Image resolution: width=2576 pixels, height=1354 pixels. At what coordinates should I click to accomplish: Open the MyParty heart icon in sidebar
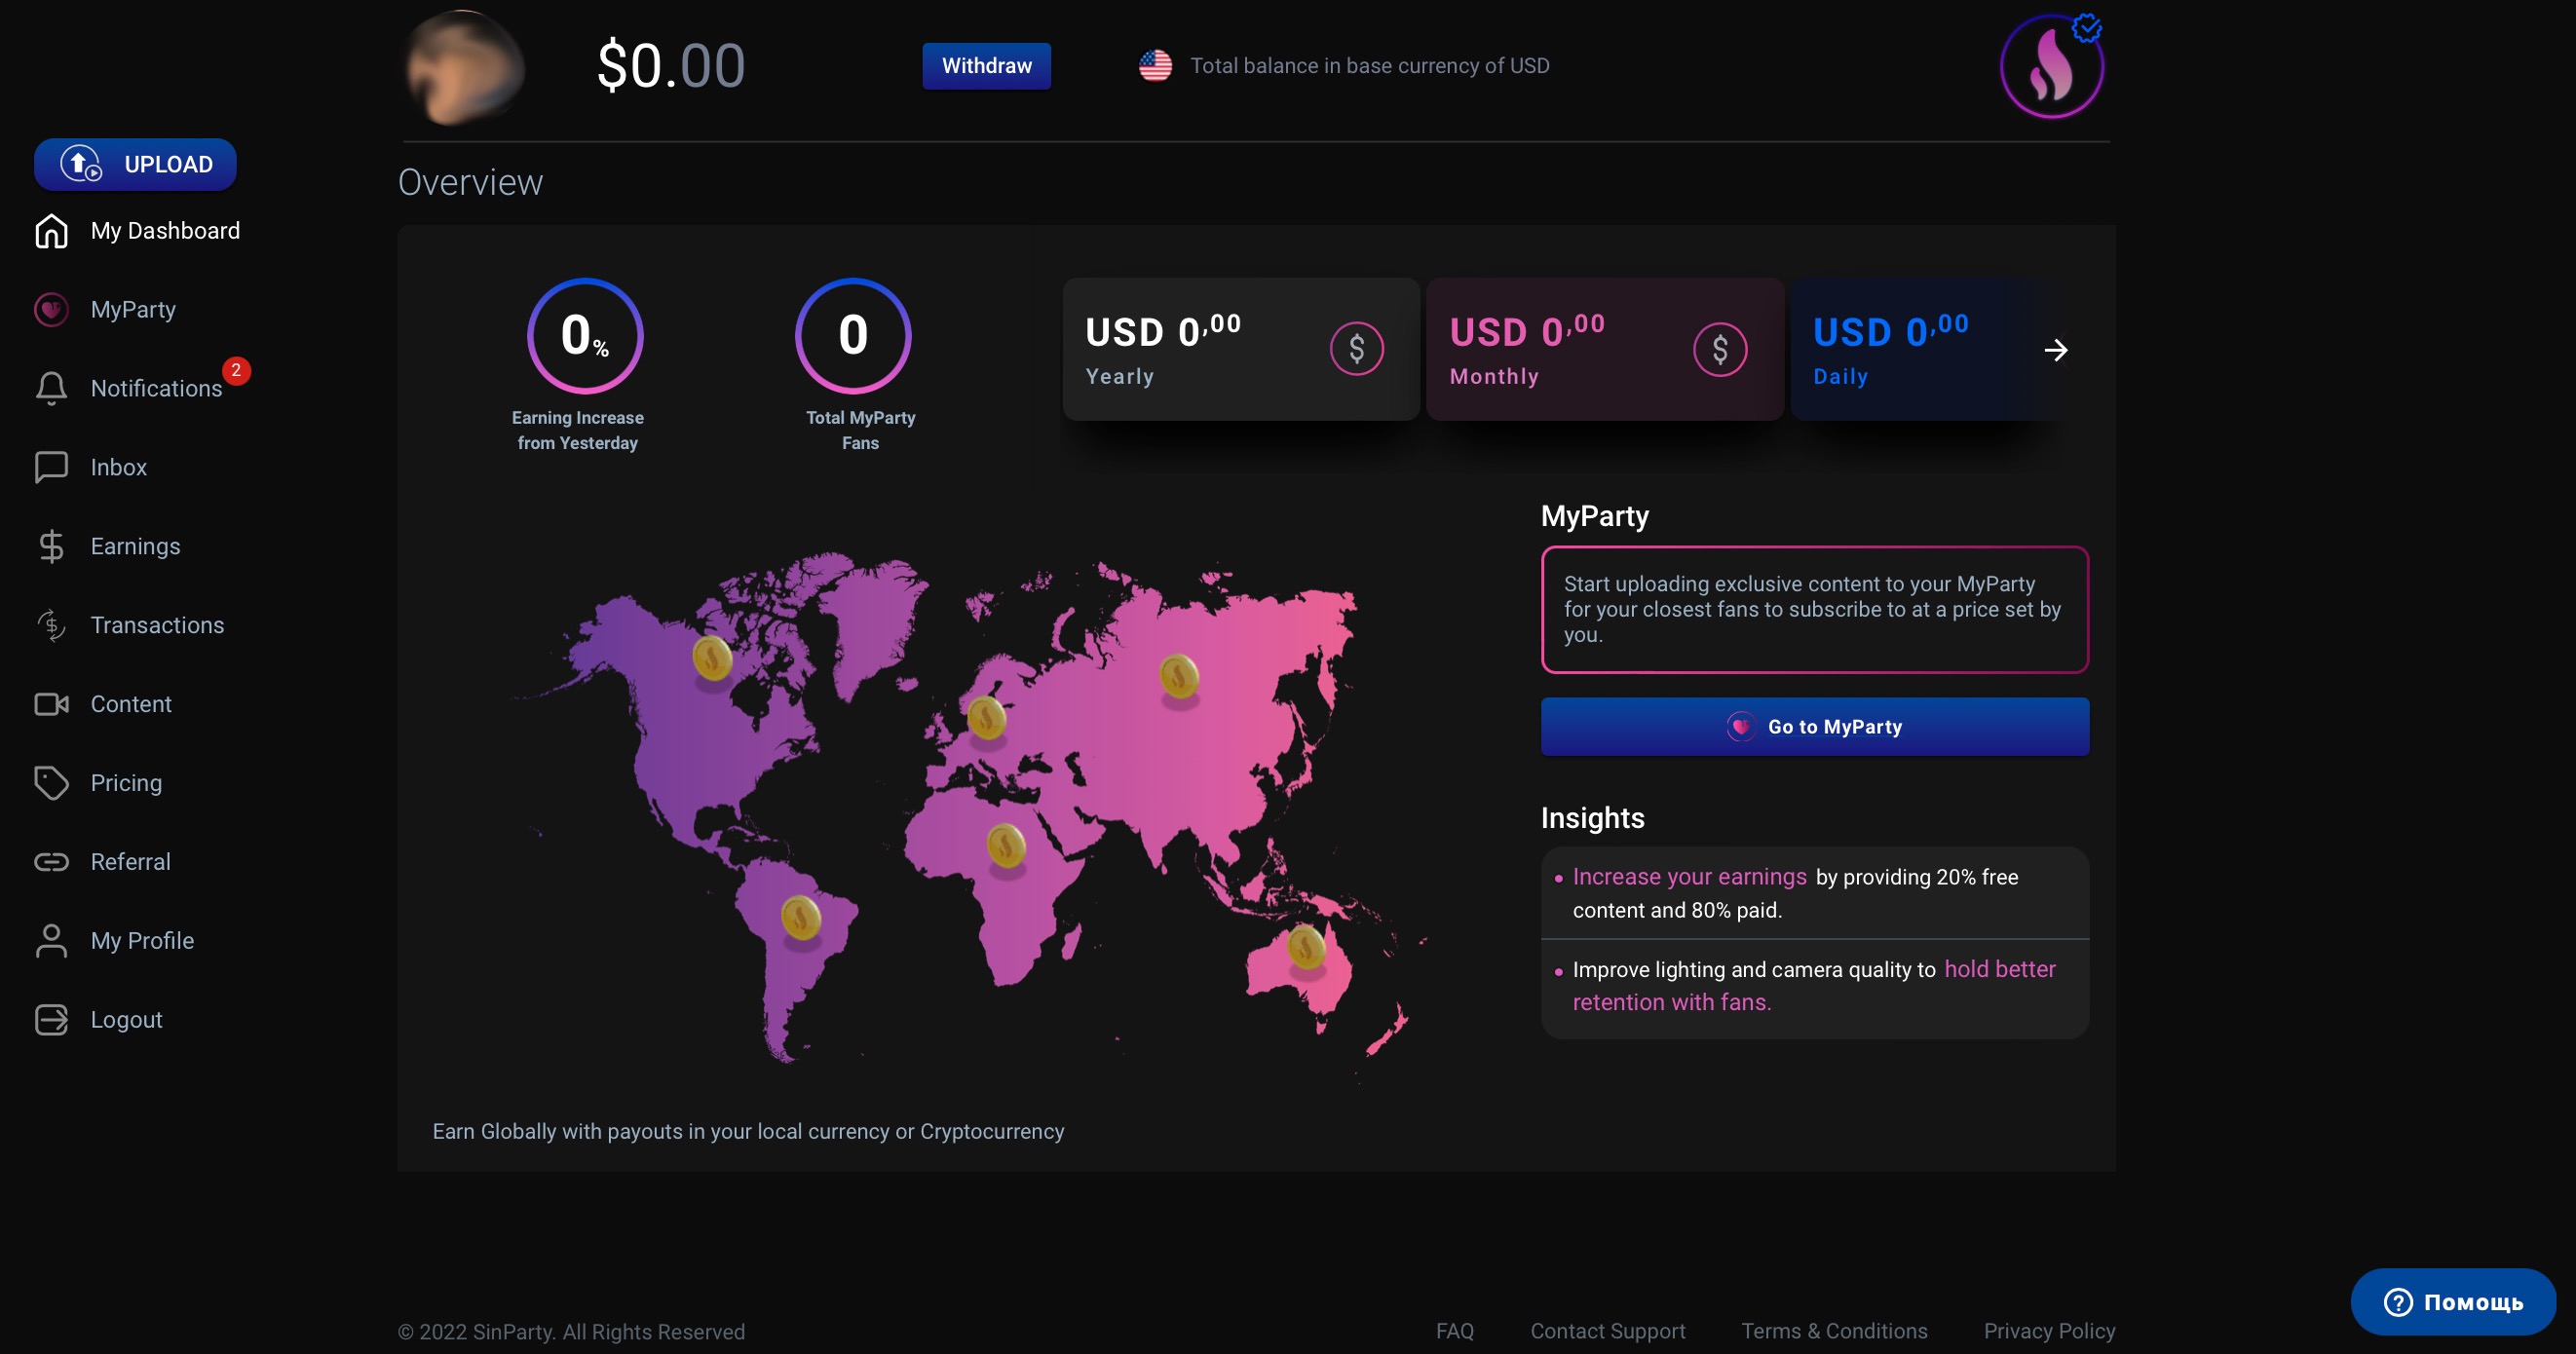click(51, 309)
